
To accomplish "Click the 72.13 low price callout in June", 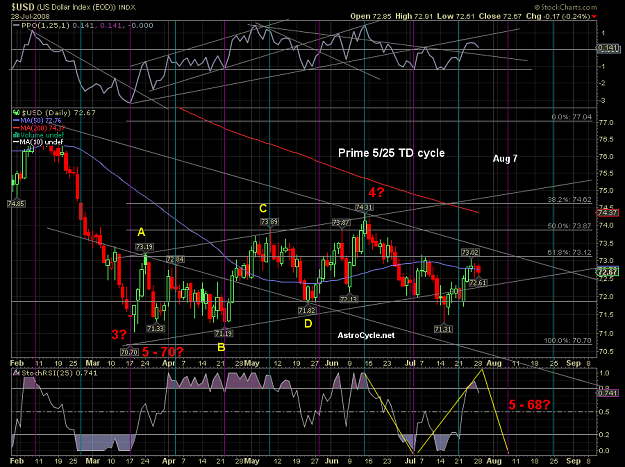I will tap(349, 299).
